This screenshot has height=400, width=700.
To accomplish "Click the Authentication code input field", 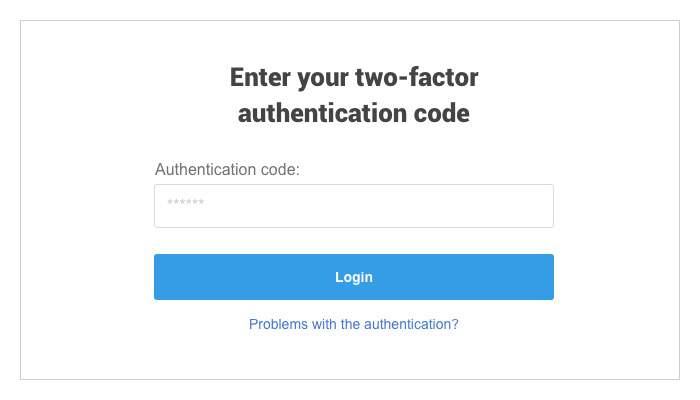I will coord(354,206).
